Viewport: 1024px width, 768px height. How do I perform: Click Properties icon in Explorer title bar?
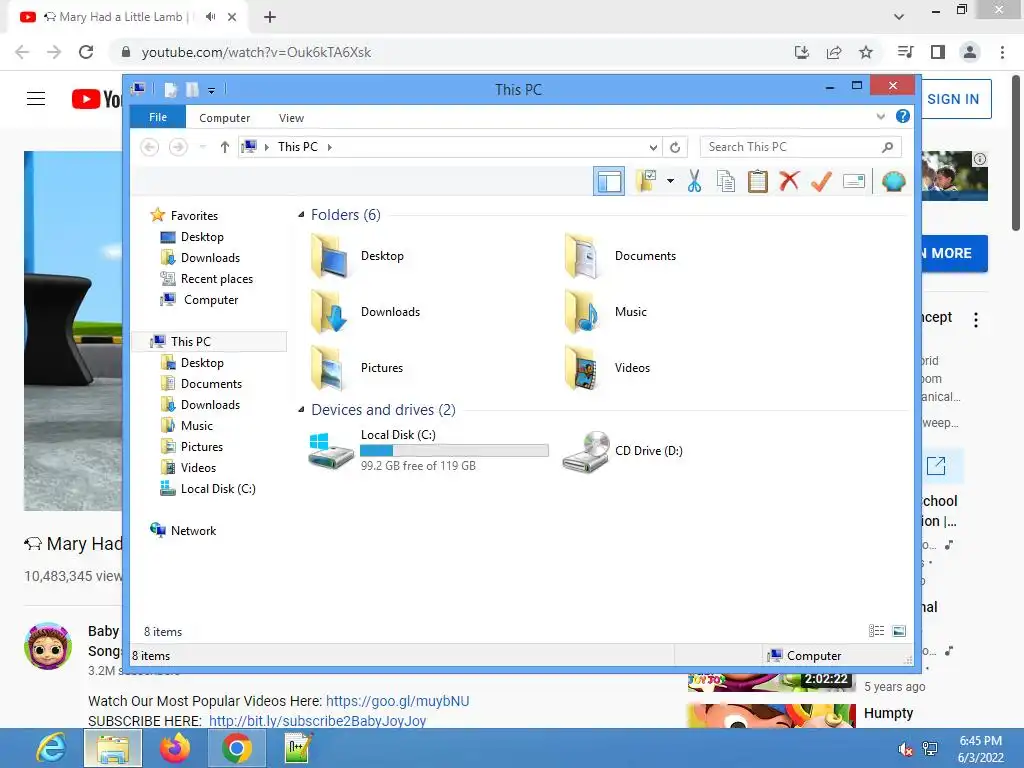pos(170,90)
